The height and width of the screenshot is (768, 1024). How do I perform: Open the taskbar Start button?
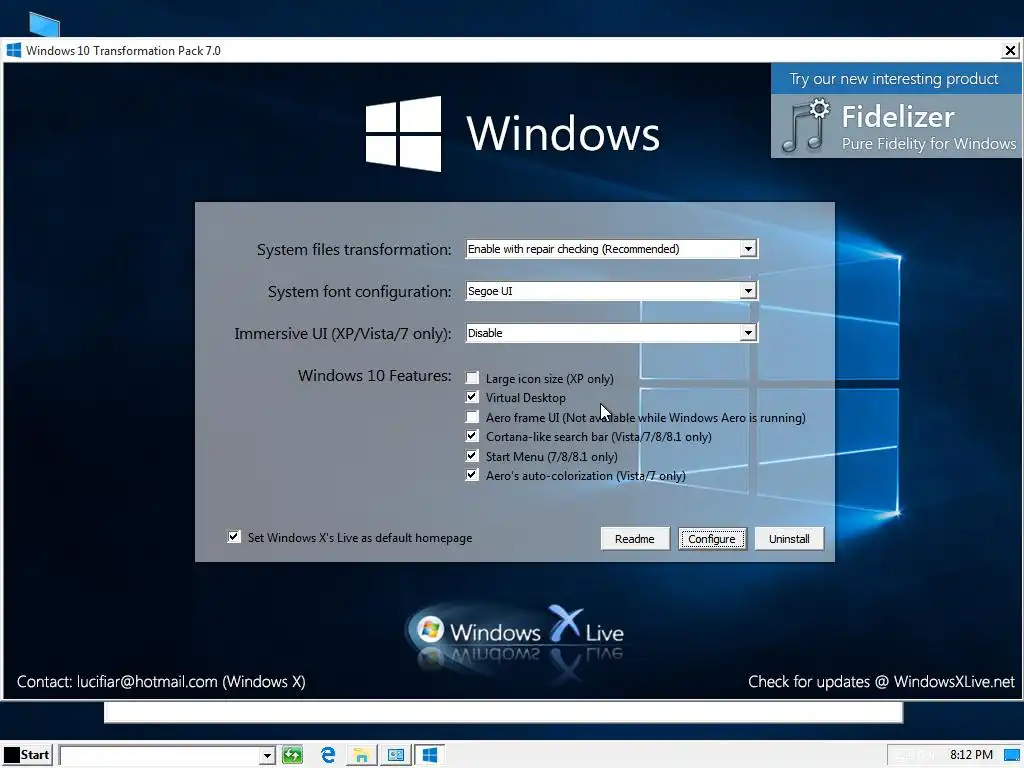coord(27,755)
